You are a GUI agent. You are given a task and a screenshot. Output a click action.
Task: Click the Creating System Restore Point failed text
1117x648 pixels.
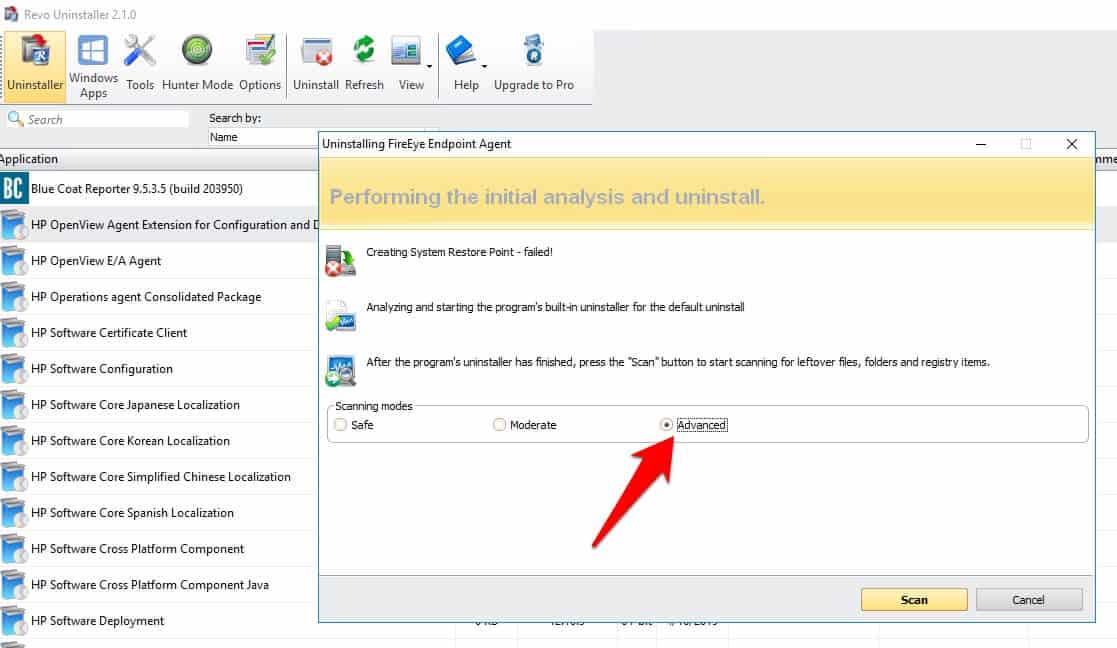(459, 252)
